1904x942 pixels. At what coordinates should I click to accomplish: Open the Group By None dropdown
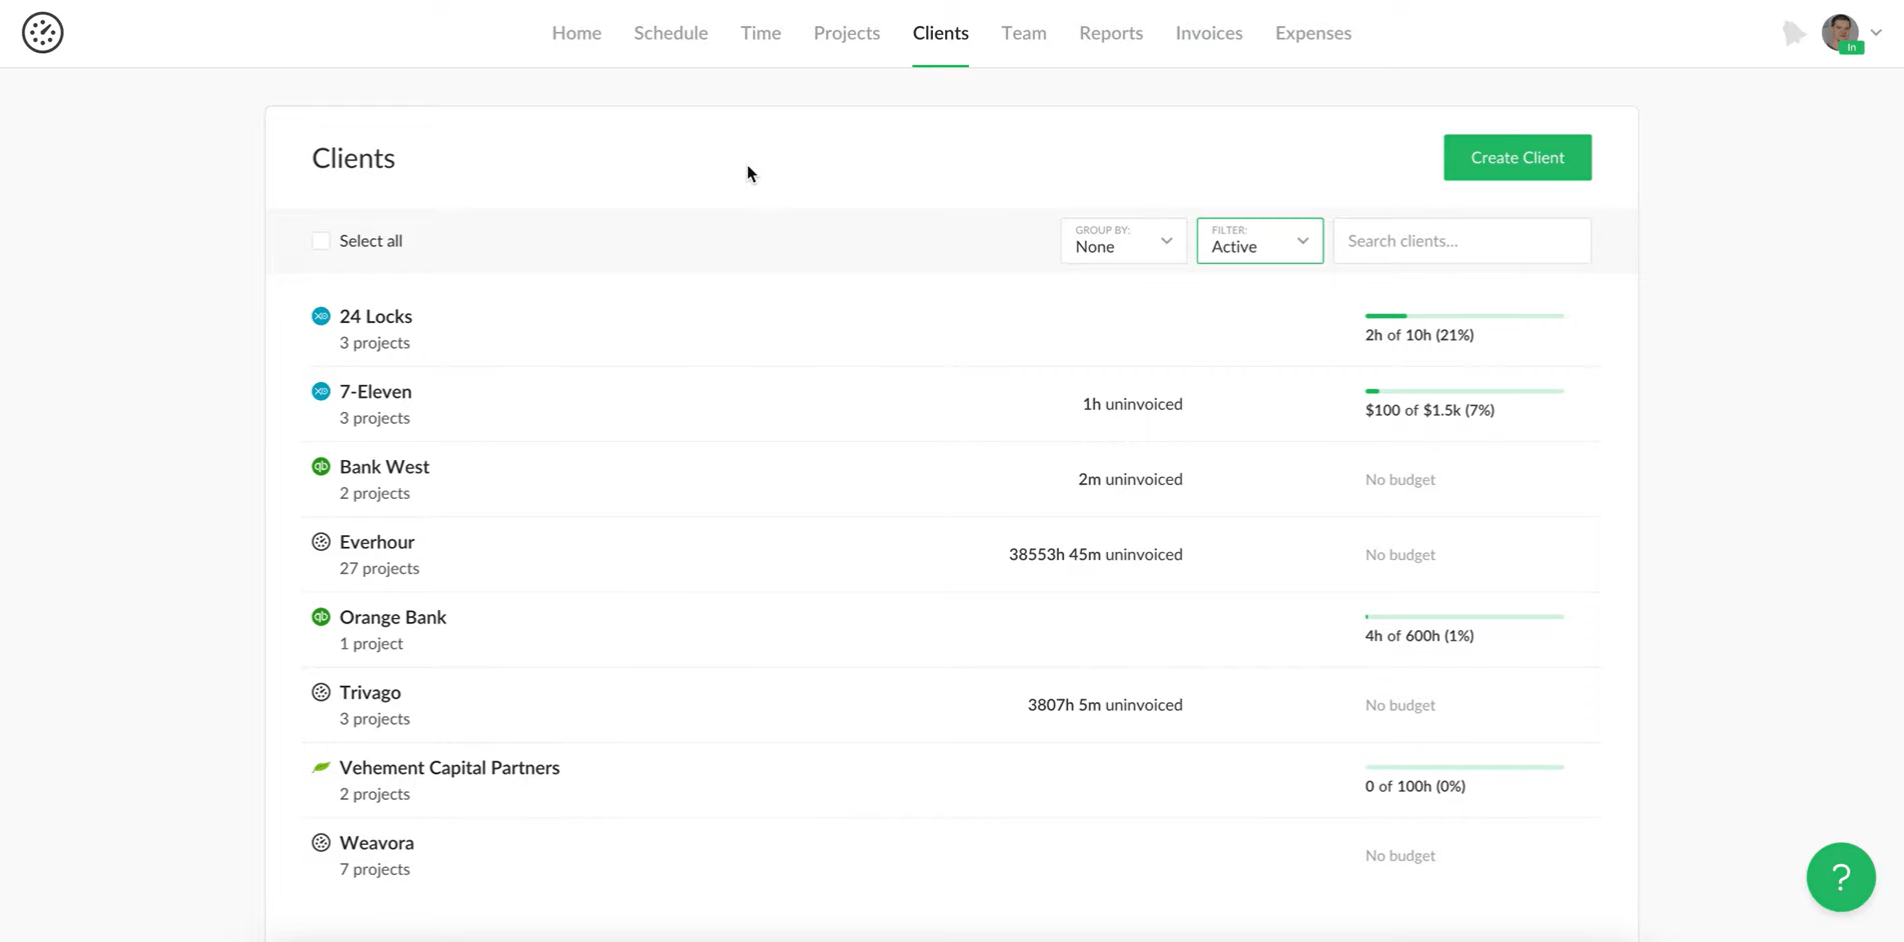pyautogui.click(x=1124, y=241)
